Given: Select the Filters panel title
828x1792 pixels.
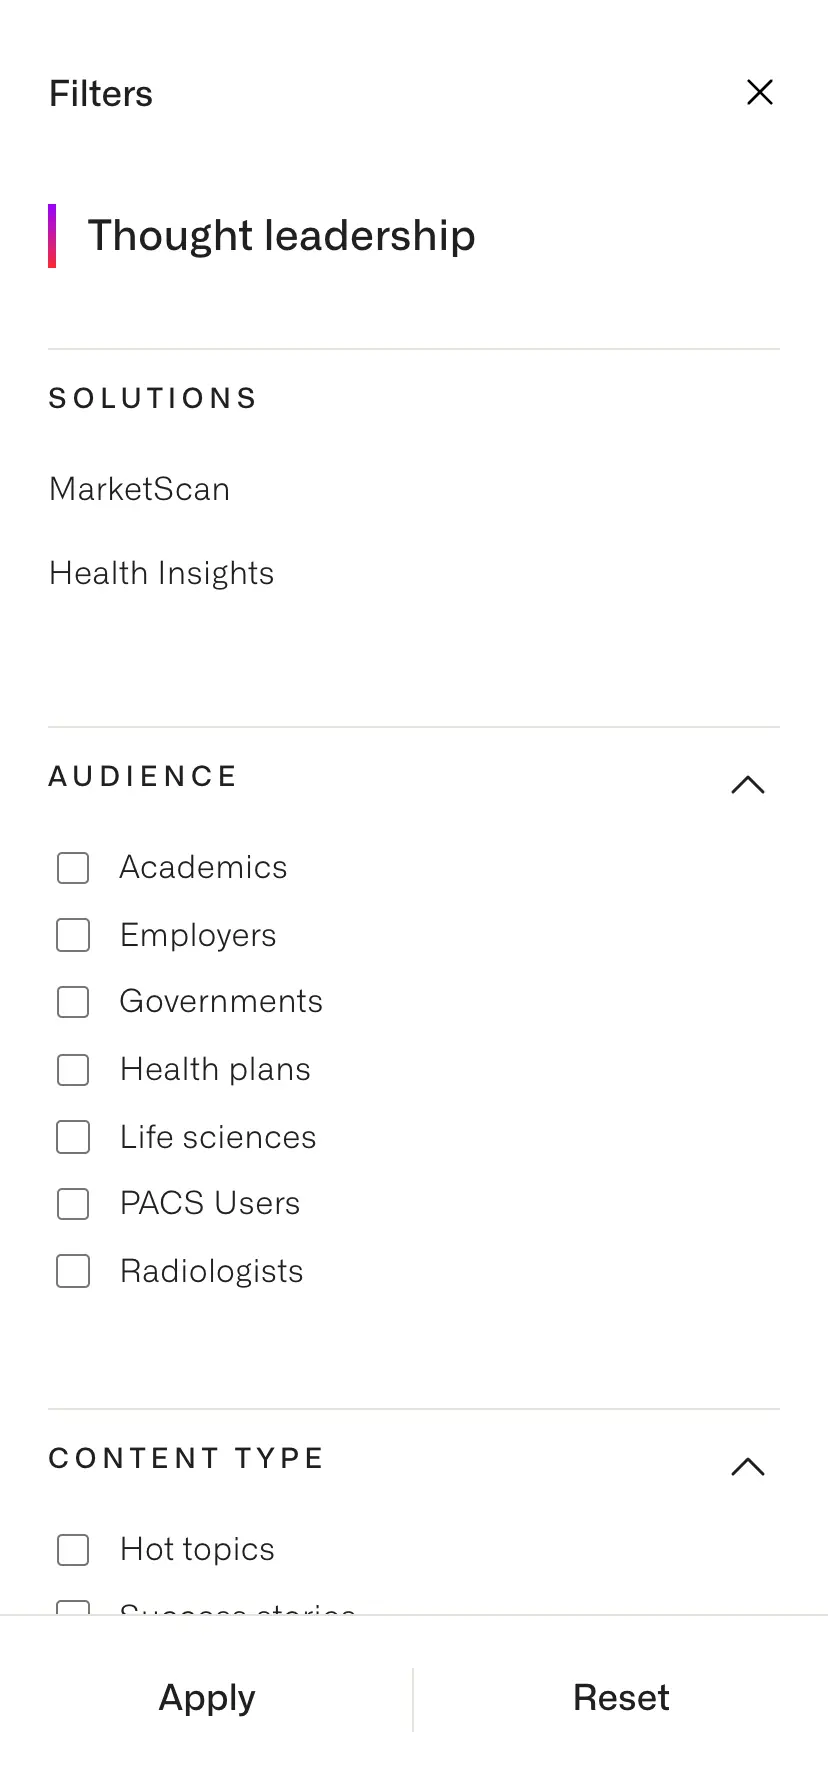Looking at the screenshot, I should (x=100, y=92).
